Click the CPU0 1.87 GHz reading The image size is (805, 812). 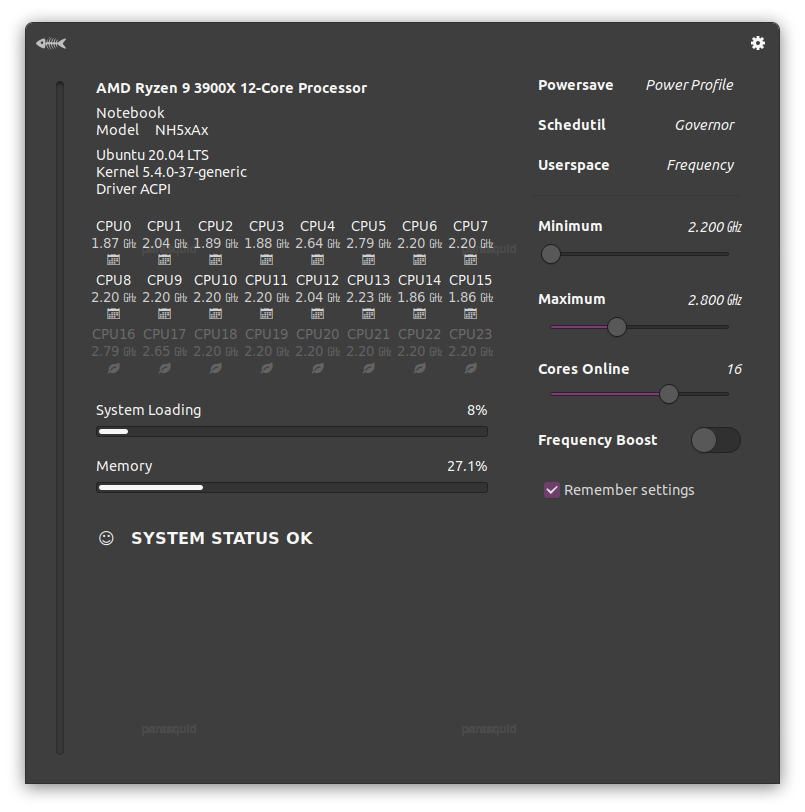(113, 243)
